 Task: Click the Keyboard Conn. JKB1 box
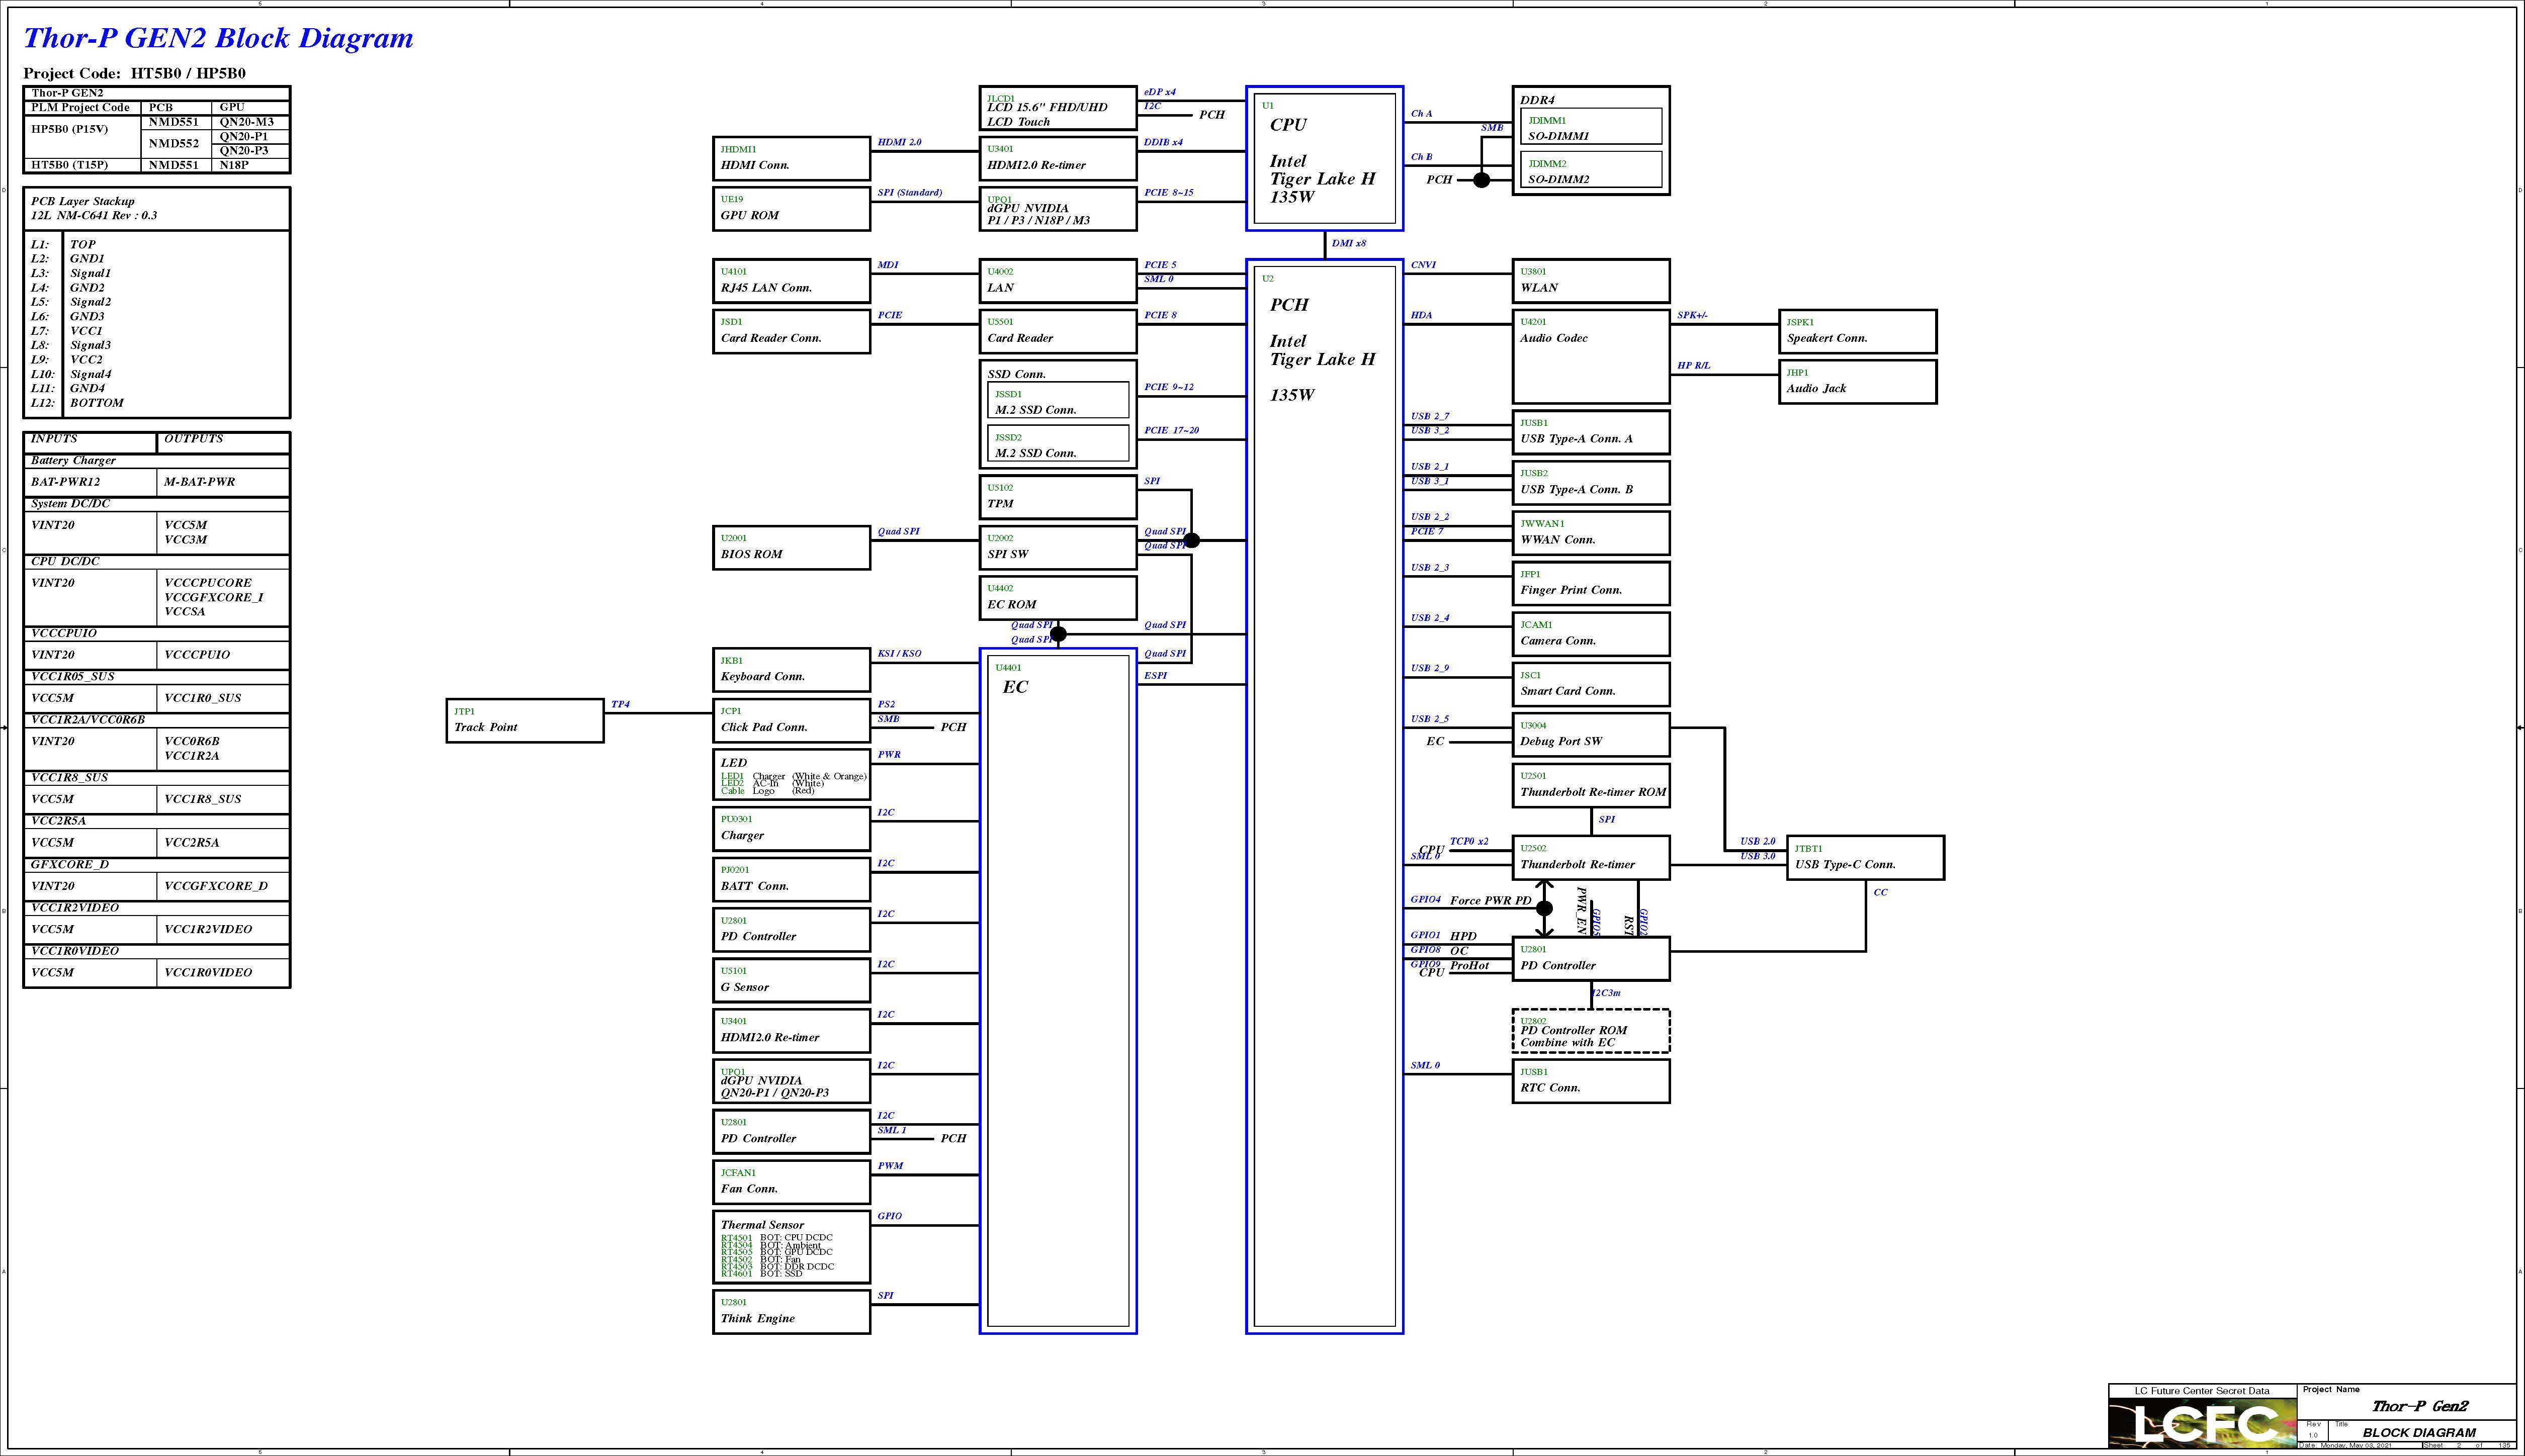[791, 670]
